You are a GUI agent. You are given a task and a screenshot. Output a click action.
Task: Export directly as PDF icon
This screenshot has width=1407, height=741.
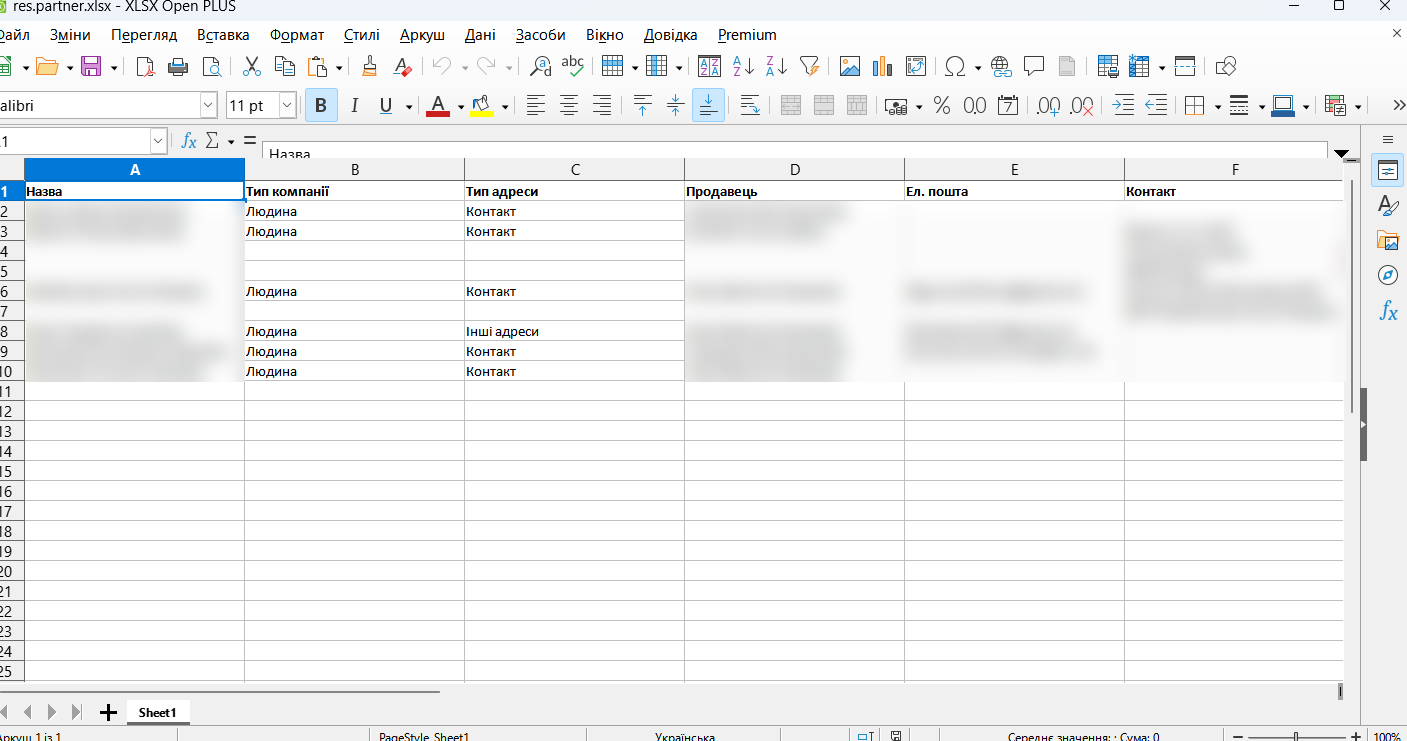(x=146, y=67)
